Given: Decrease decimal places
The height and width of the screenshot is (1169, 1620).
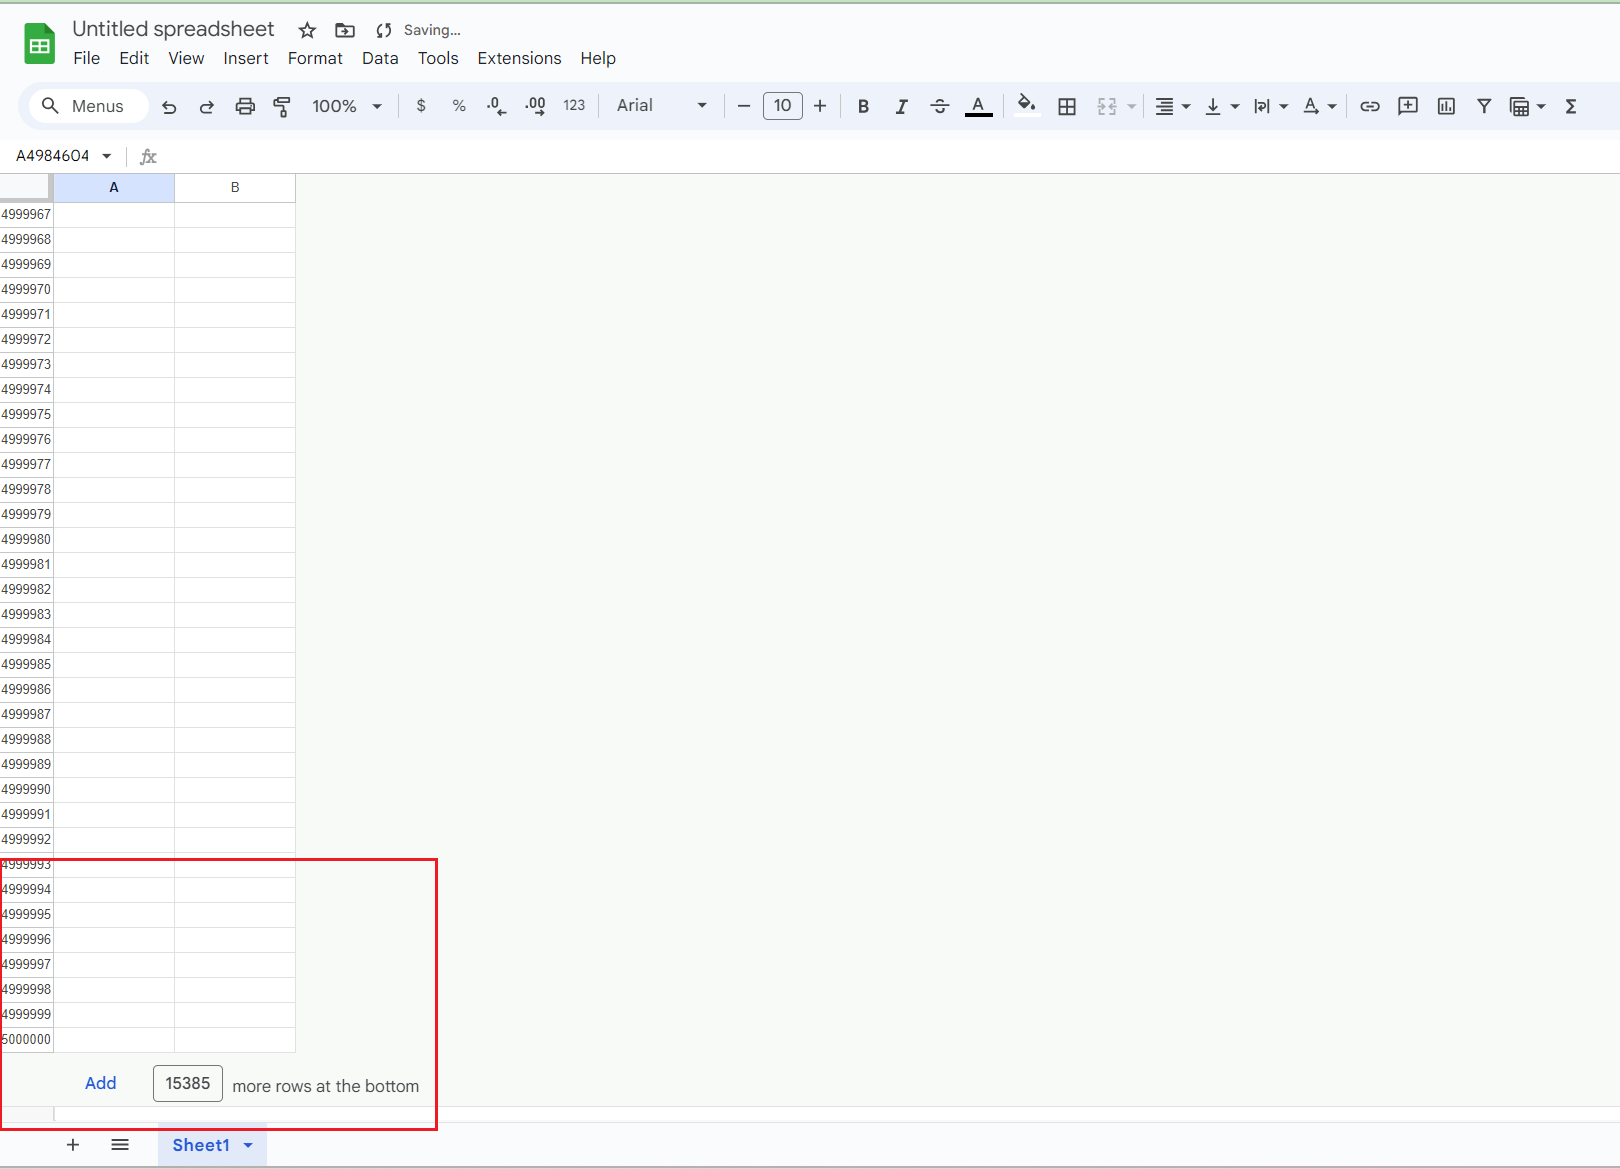Looking at the screenshot, I should tap(496, 106).
